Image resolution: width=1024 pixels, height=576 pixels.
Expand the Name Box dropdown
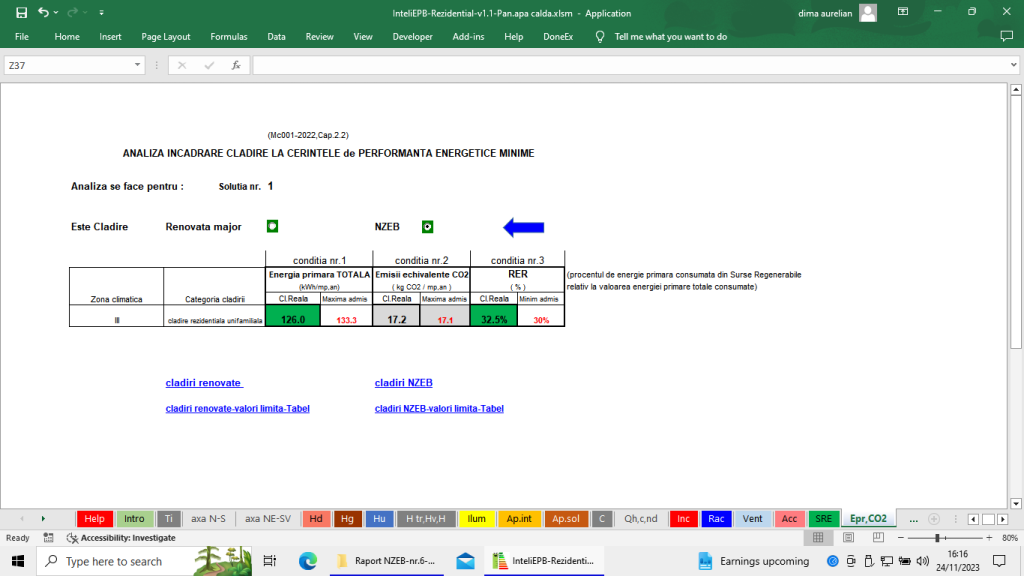click(x=138, y=65)
